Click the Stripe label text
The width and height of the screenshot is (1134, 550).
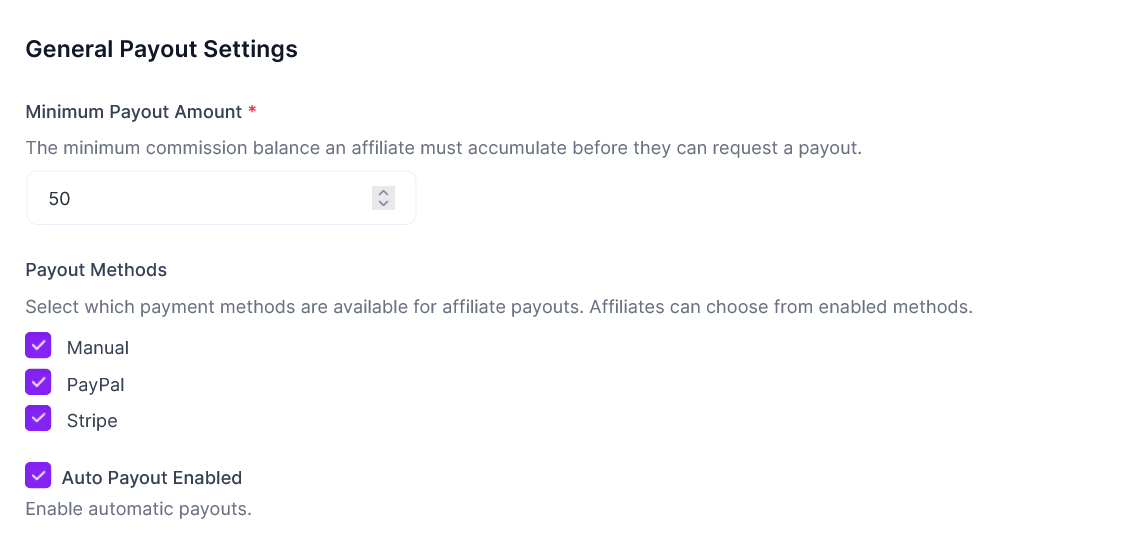pos(92,421)
